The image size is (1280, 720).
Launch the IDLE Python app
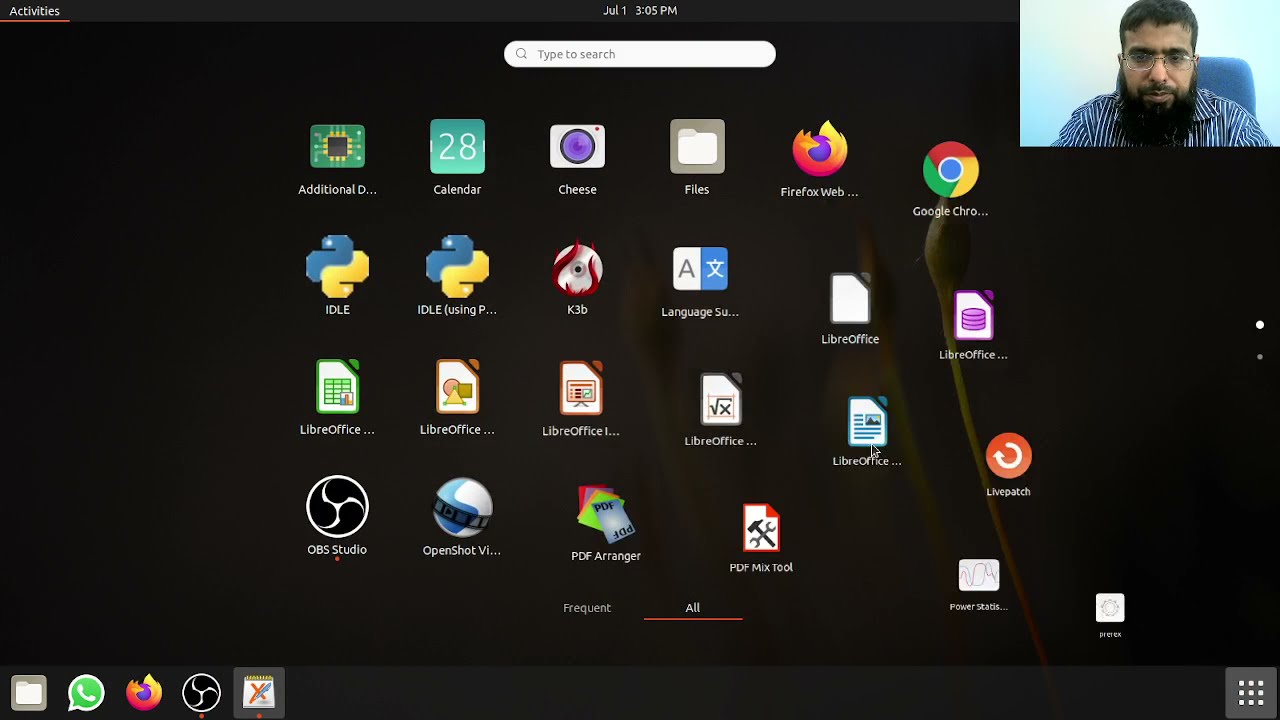tap(337, 267)
